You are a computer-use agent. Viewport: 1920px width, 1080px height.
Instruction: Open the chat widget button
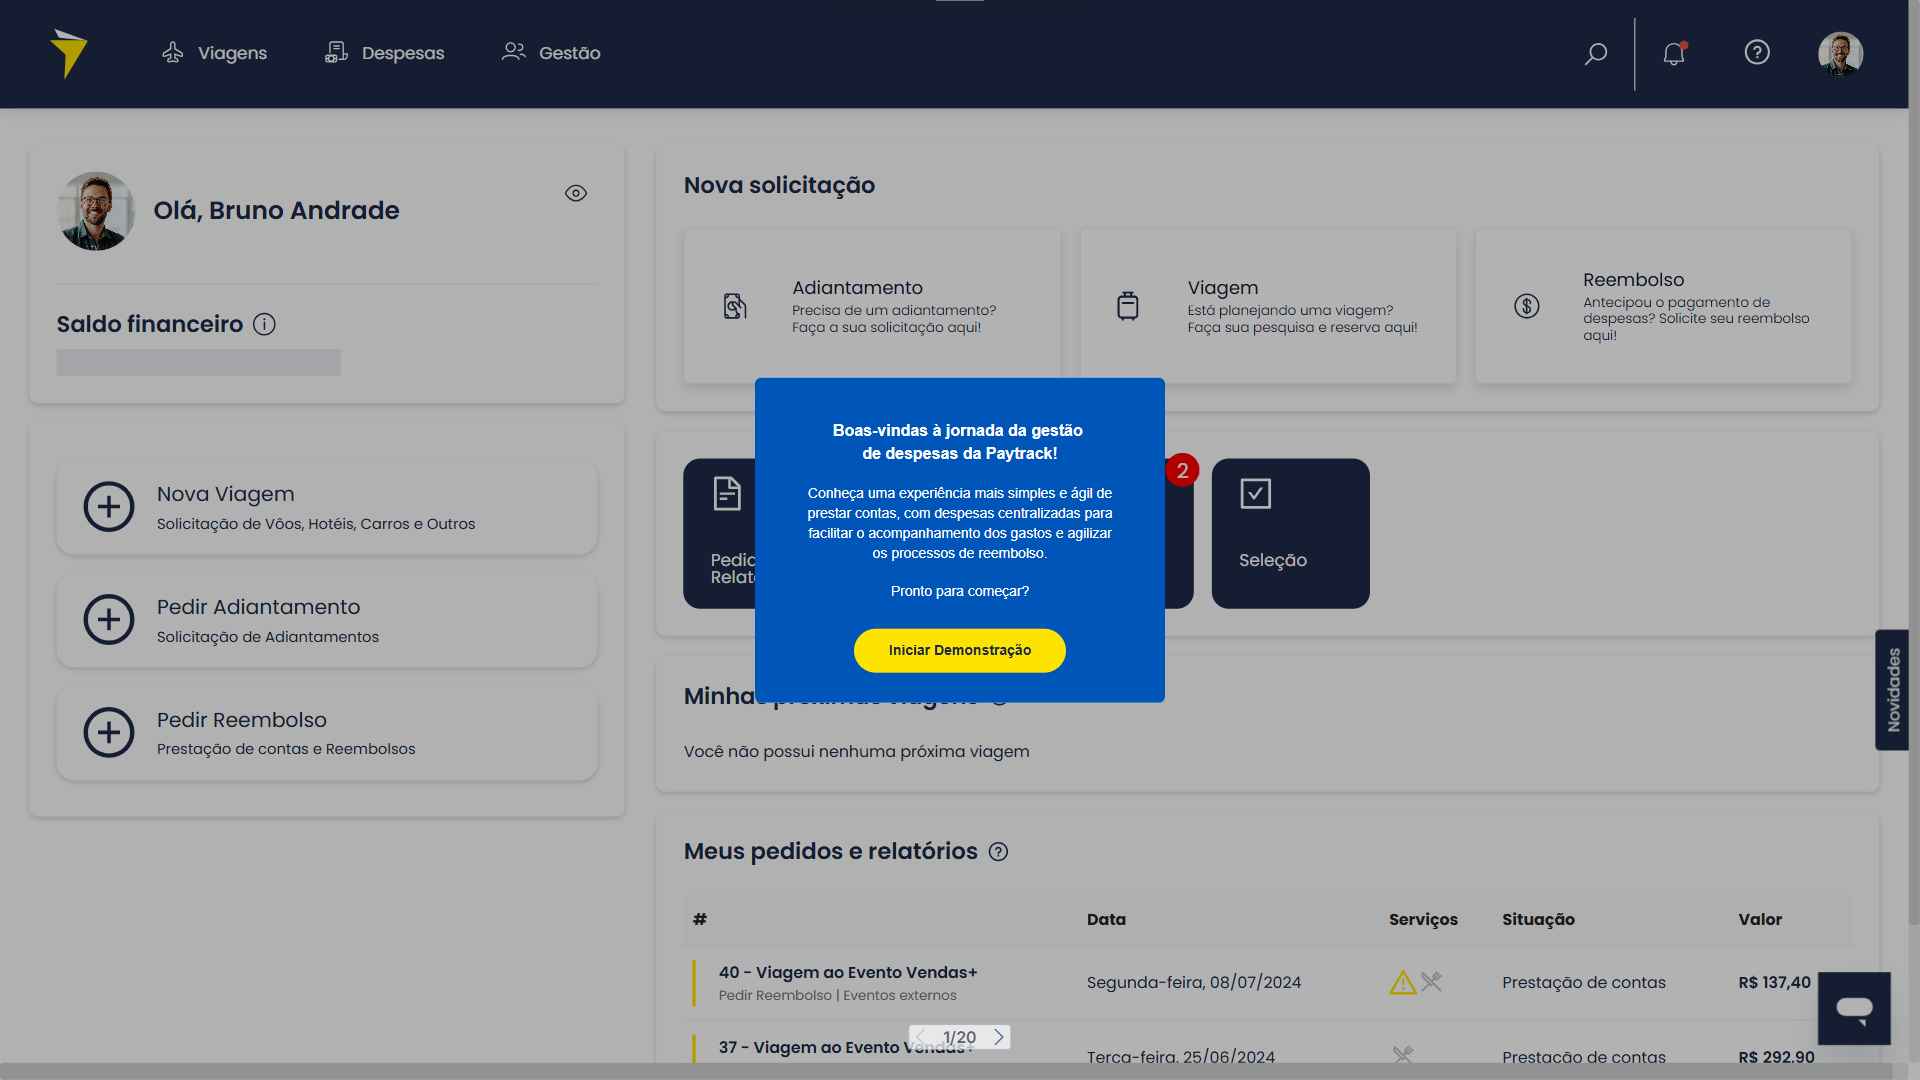tap(1854, 1008)
